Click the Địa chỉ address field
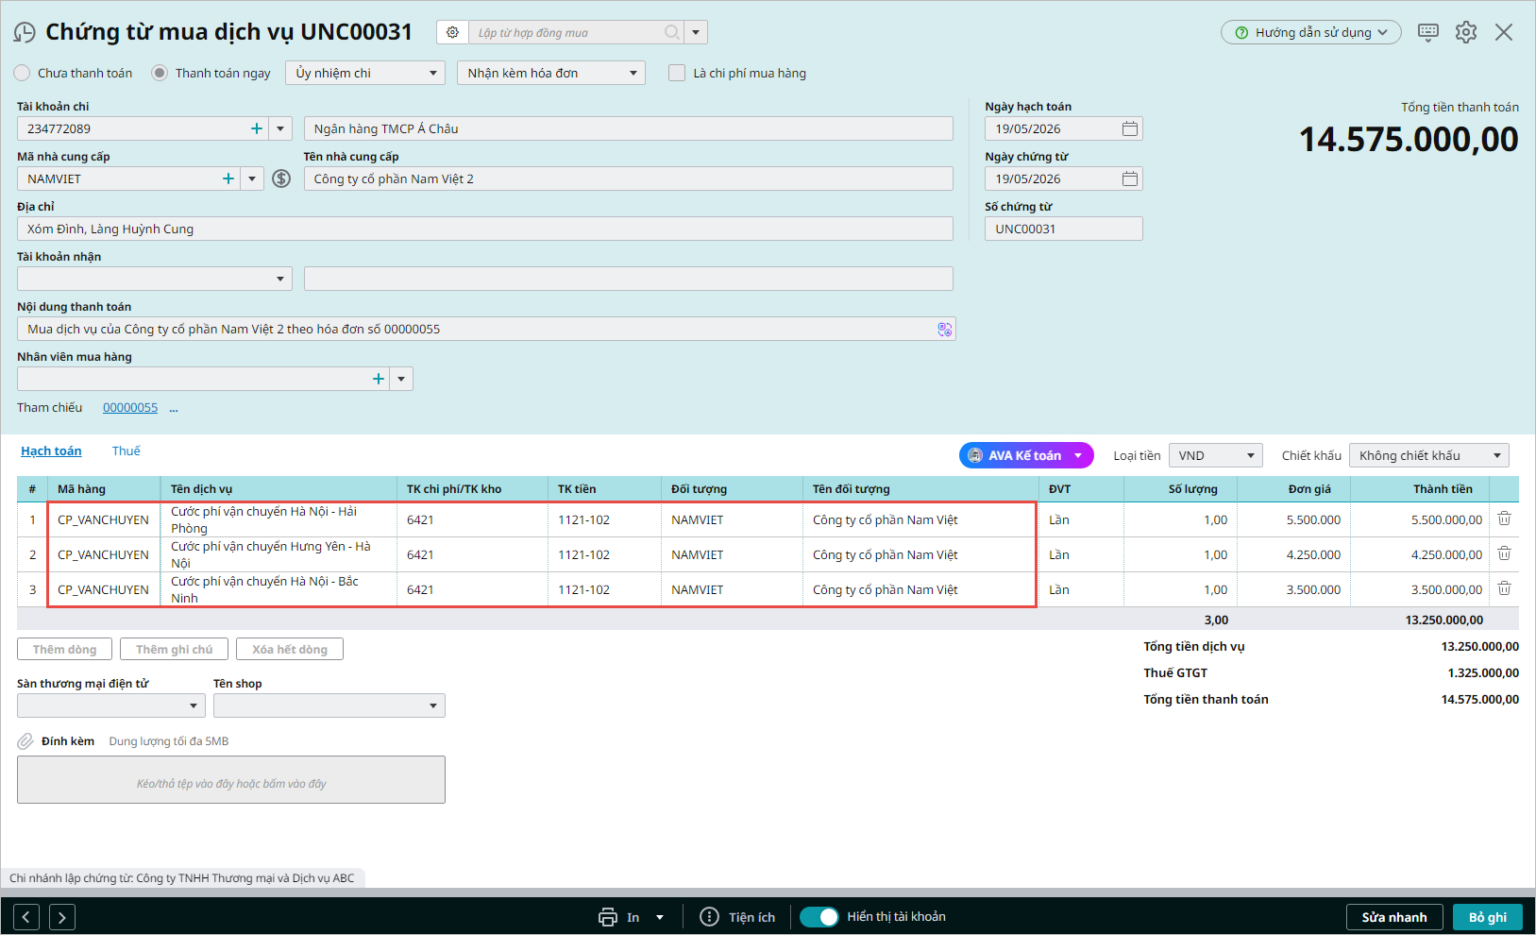This screenshot has height=935, width=1536. 485,228
